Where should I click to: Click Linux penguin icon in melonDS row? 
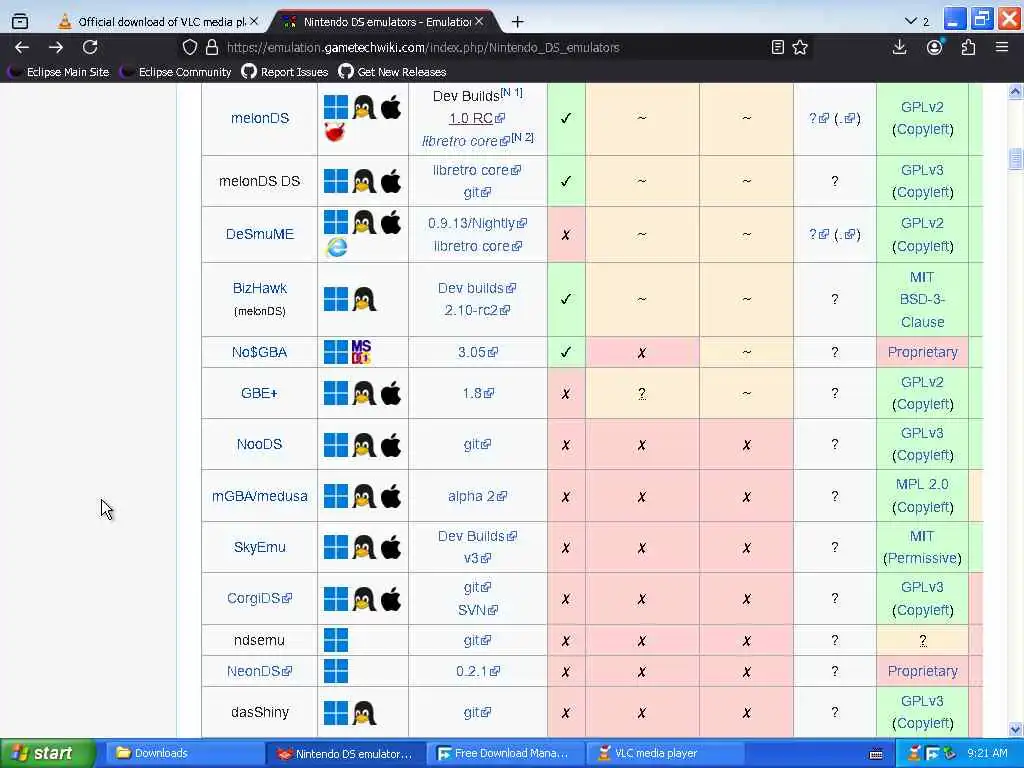(x=364, y=107)
